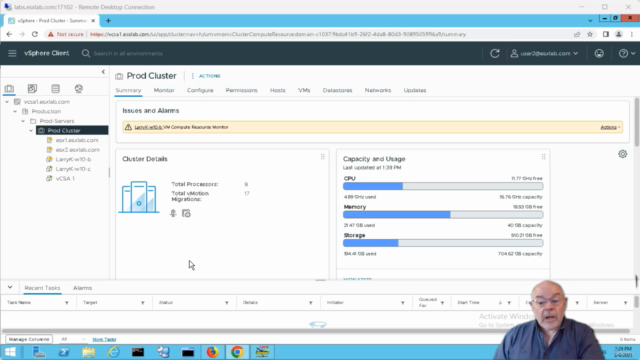
Task: Open the user2@esxlab.com account dropdown
Action: pyautogui.click(x=544, y=53)
